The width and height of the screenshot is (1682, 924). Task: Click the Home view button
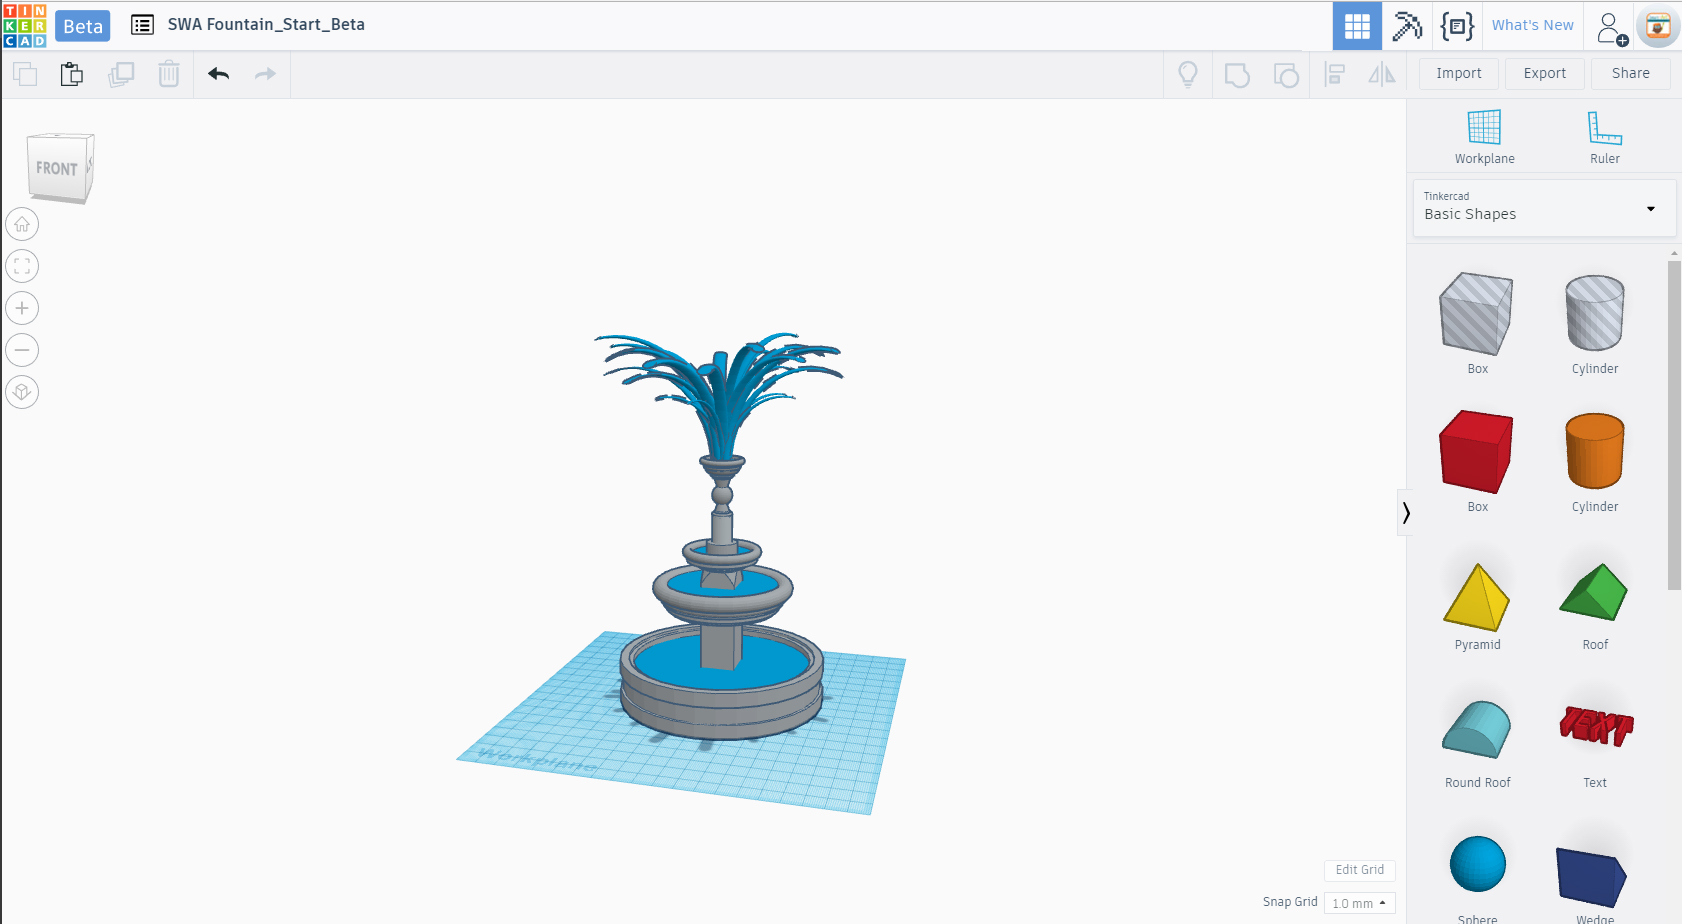tap(22, 225)
